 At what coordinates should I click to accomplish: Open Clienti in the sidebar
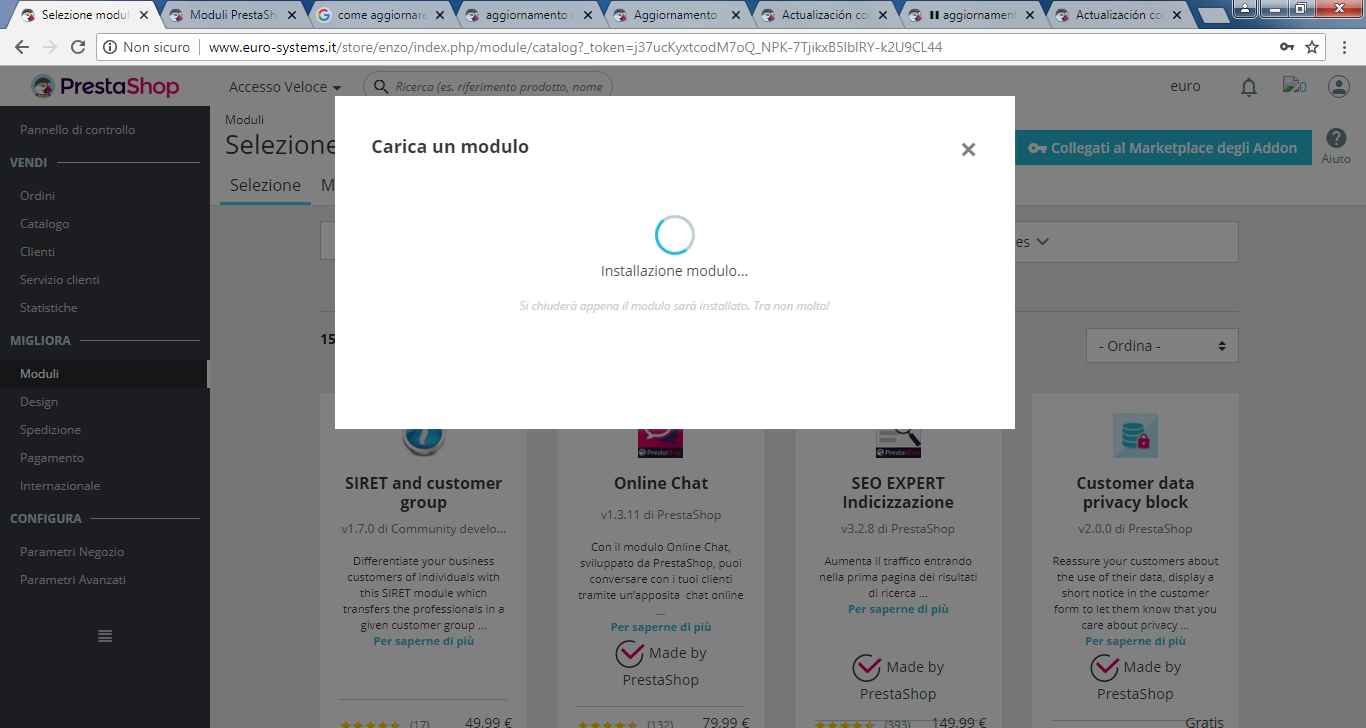pos(38,252)
